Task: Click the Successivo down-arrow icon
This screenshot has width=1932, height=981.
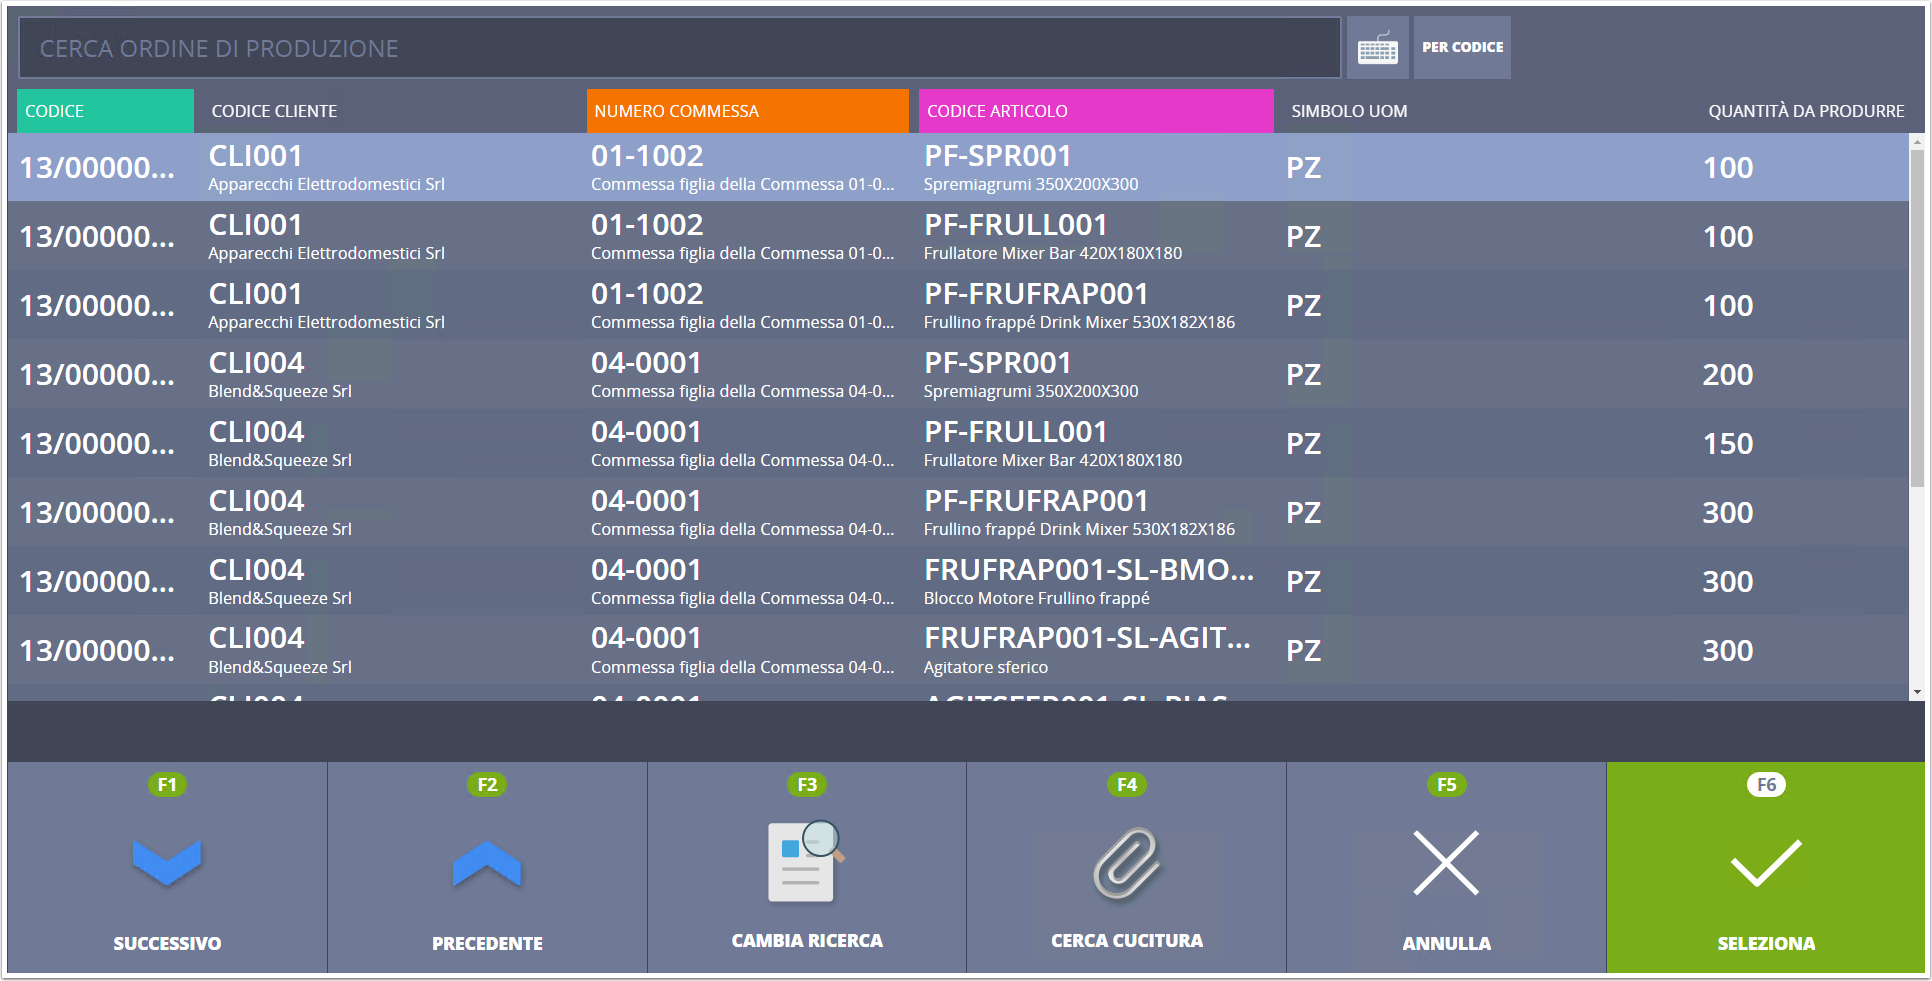Action: pos(167,862)
